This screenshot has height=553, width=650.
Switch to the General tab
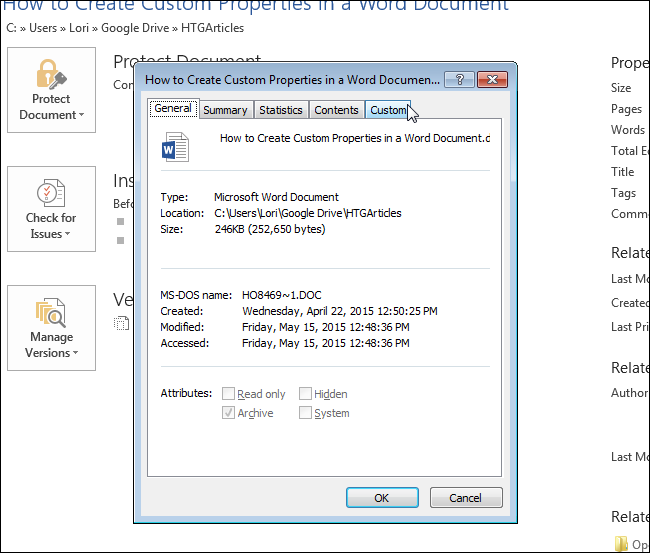(x=173, y=108)
